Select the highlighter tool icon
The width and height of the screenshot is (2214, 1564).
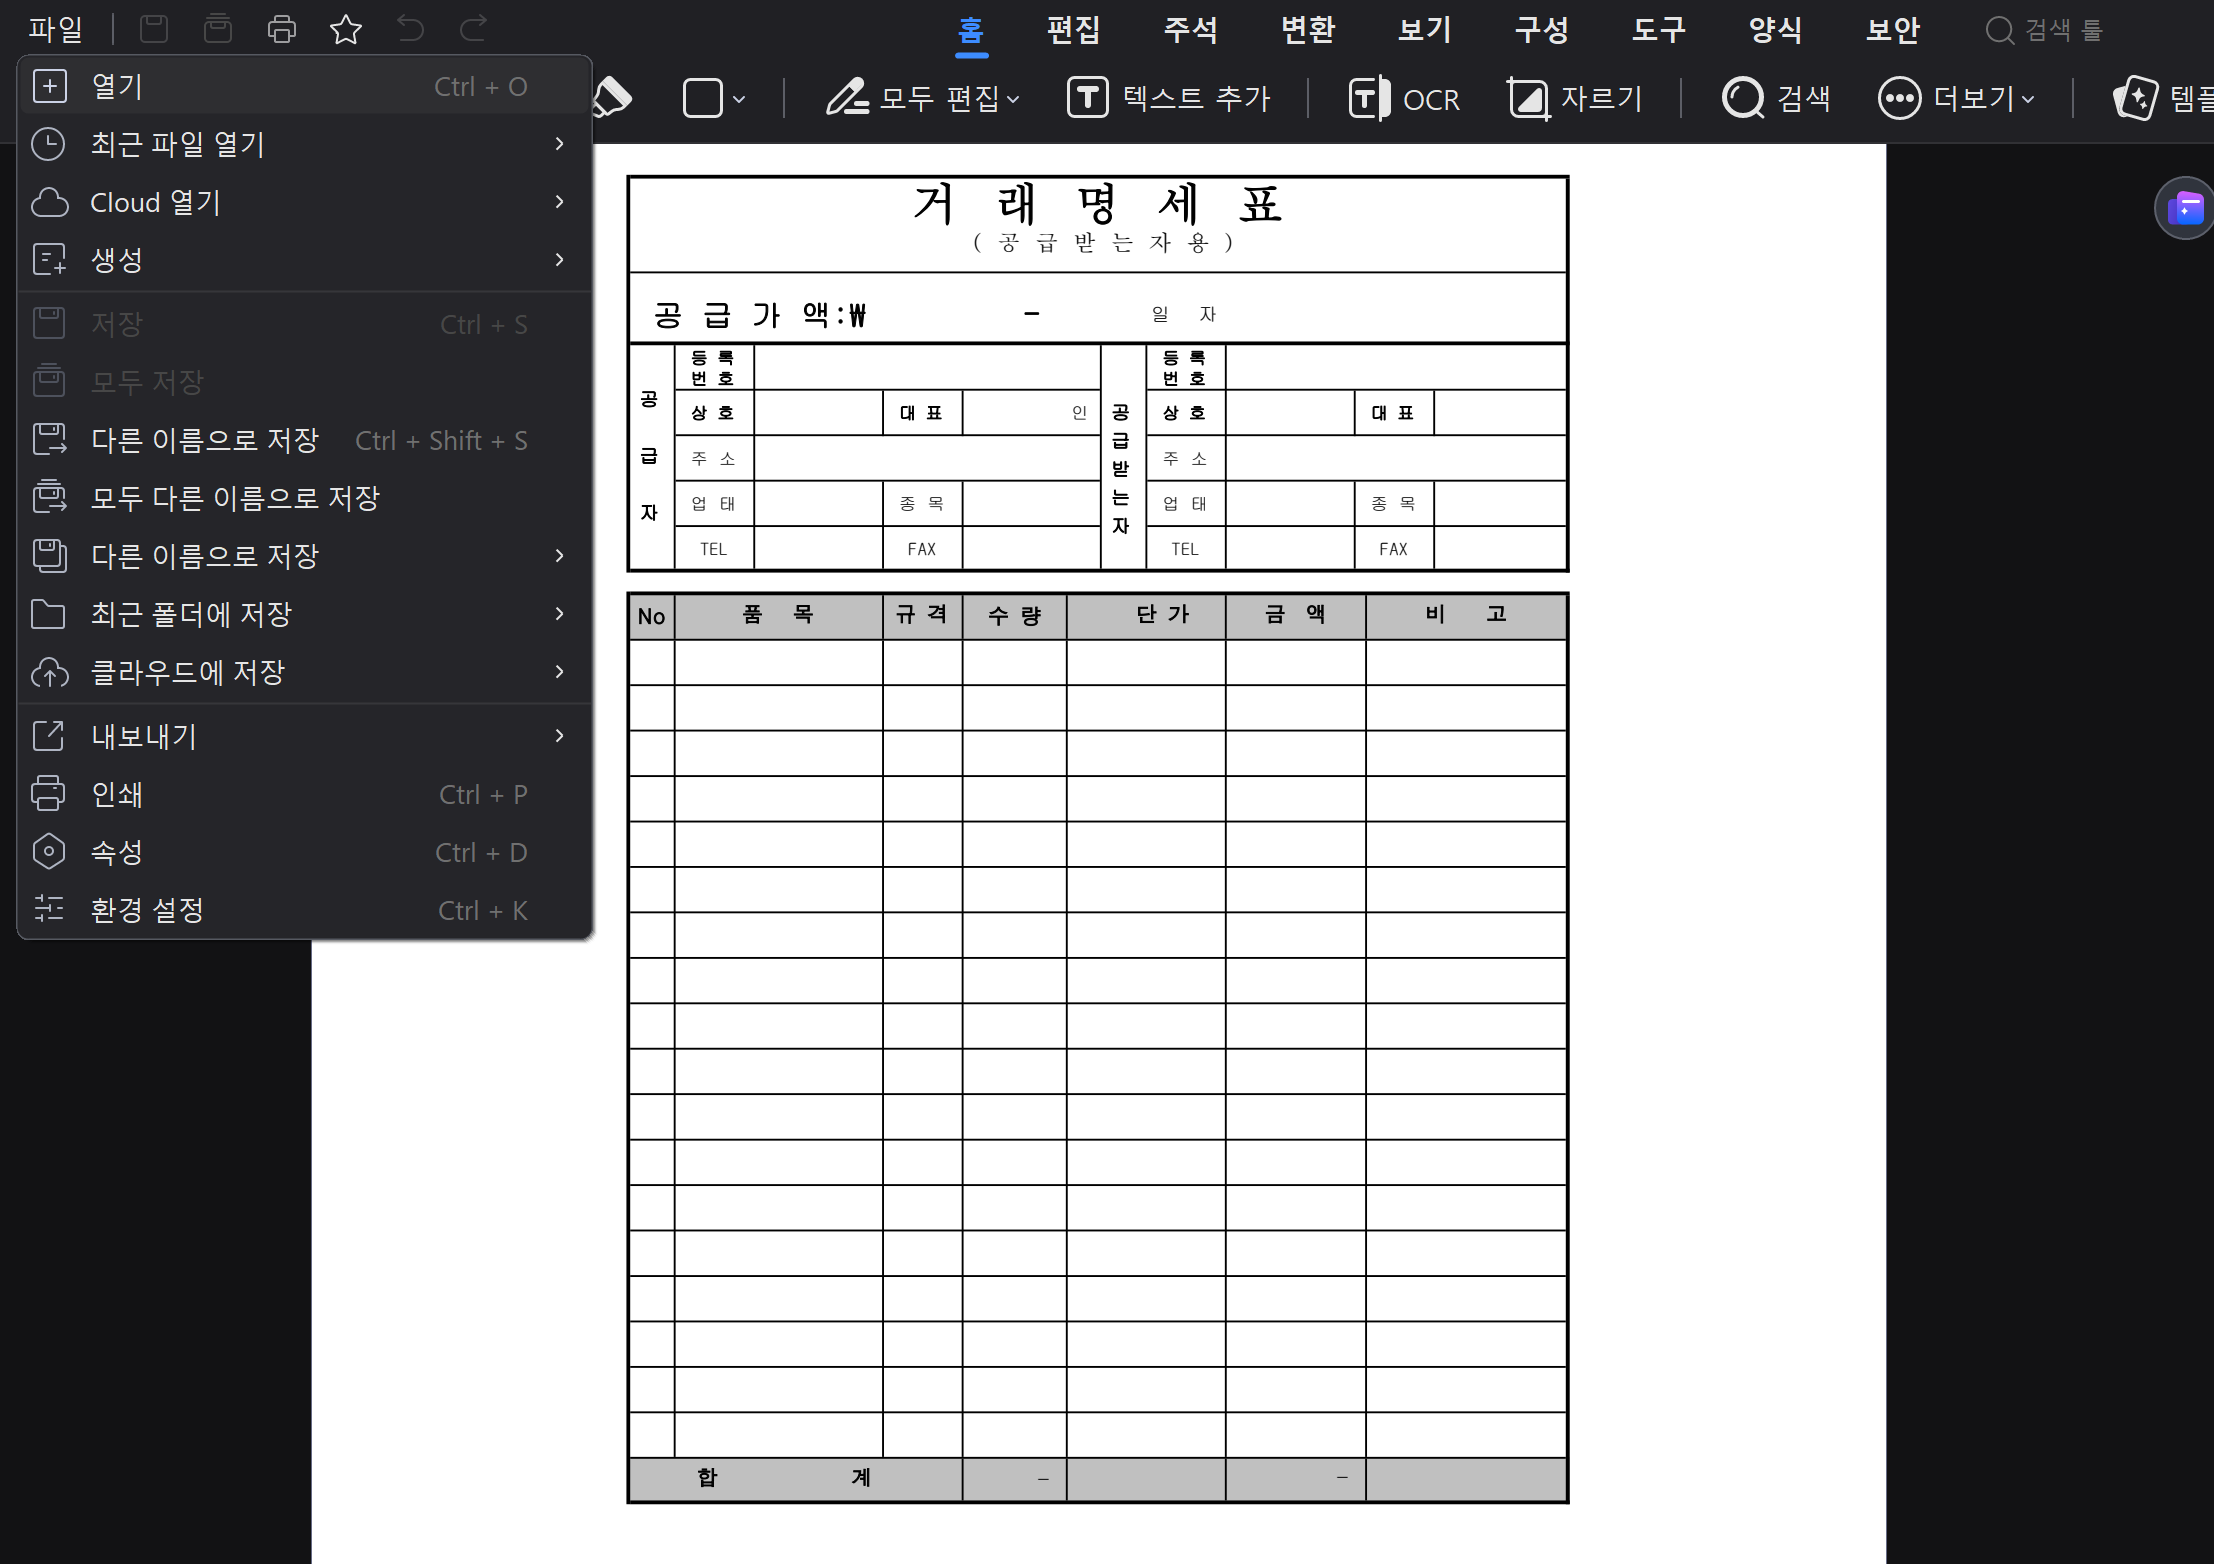612,98
